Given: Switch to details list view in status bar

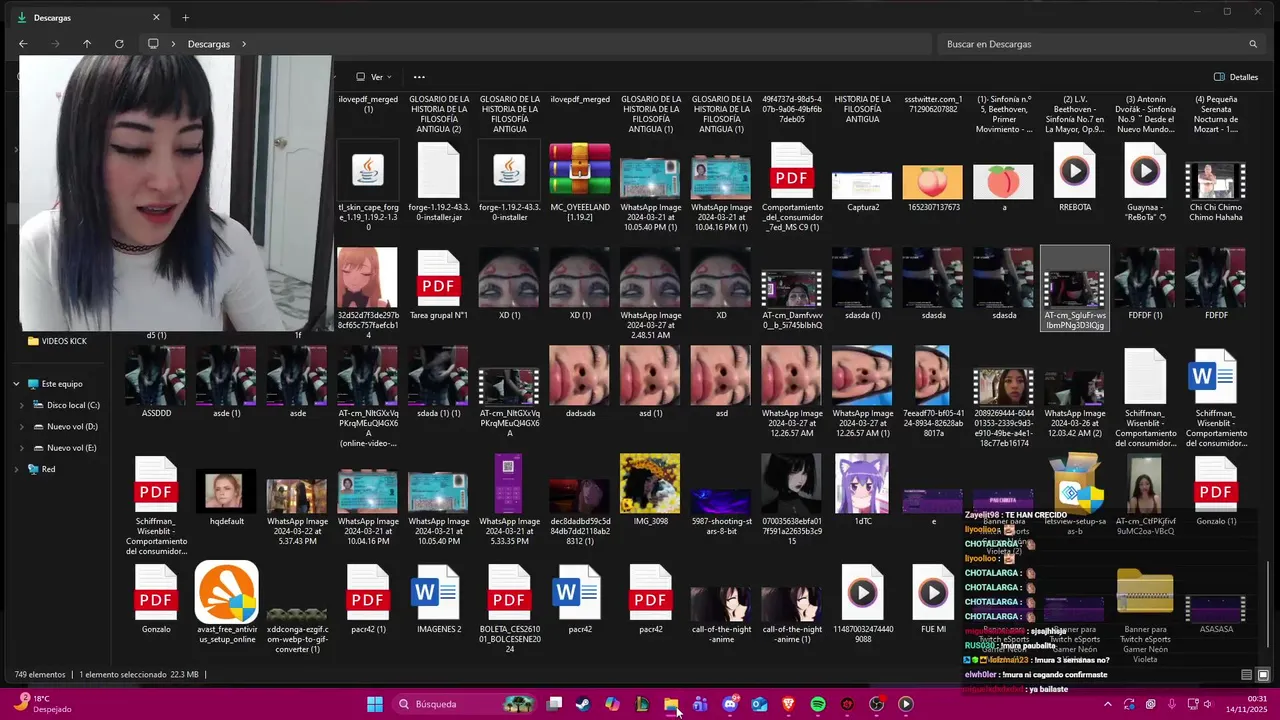Looking at the screenshot, I should (1246, 675).
